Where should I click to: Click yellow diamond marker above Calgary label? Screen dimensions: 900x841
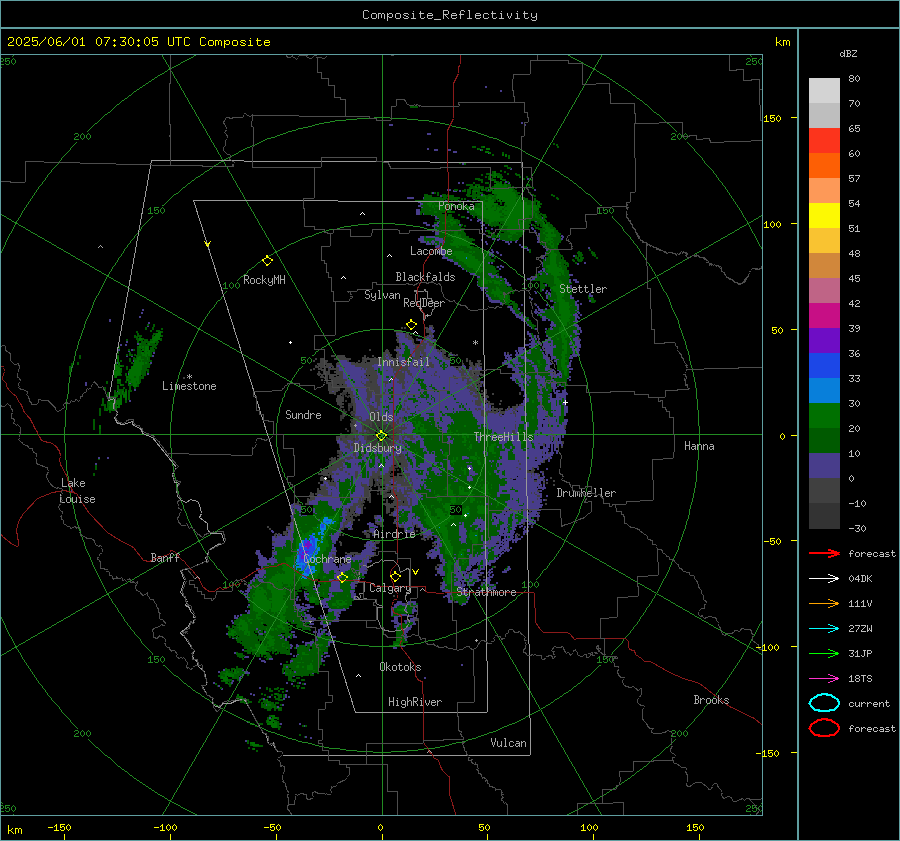(395, 576)
